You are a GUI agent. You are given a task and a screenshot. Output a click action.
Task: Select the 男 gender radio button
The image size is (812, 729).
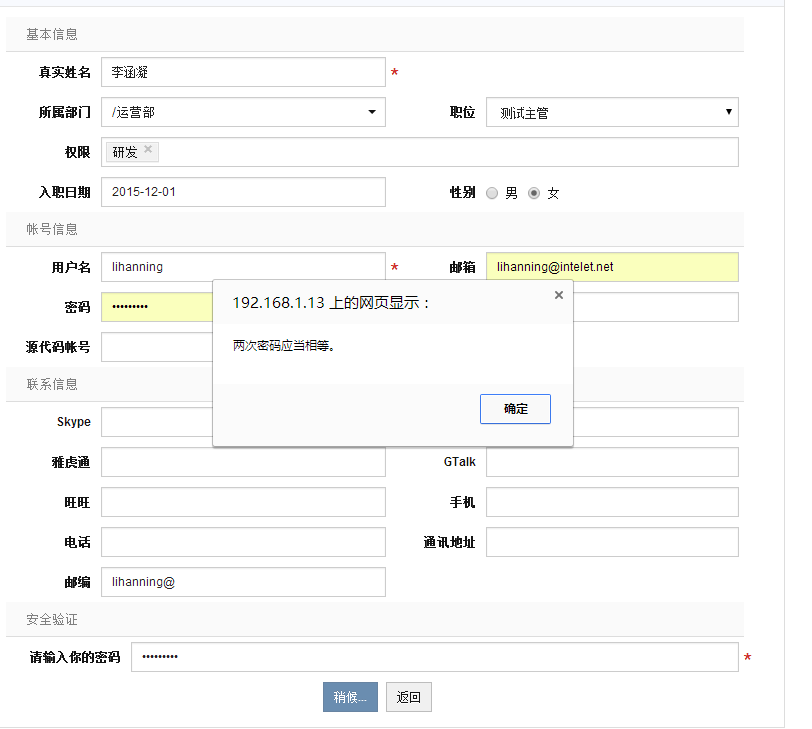tap(492, 193)
